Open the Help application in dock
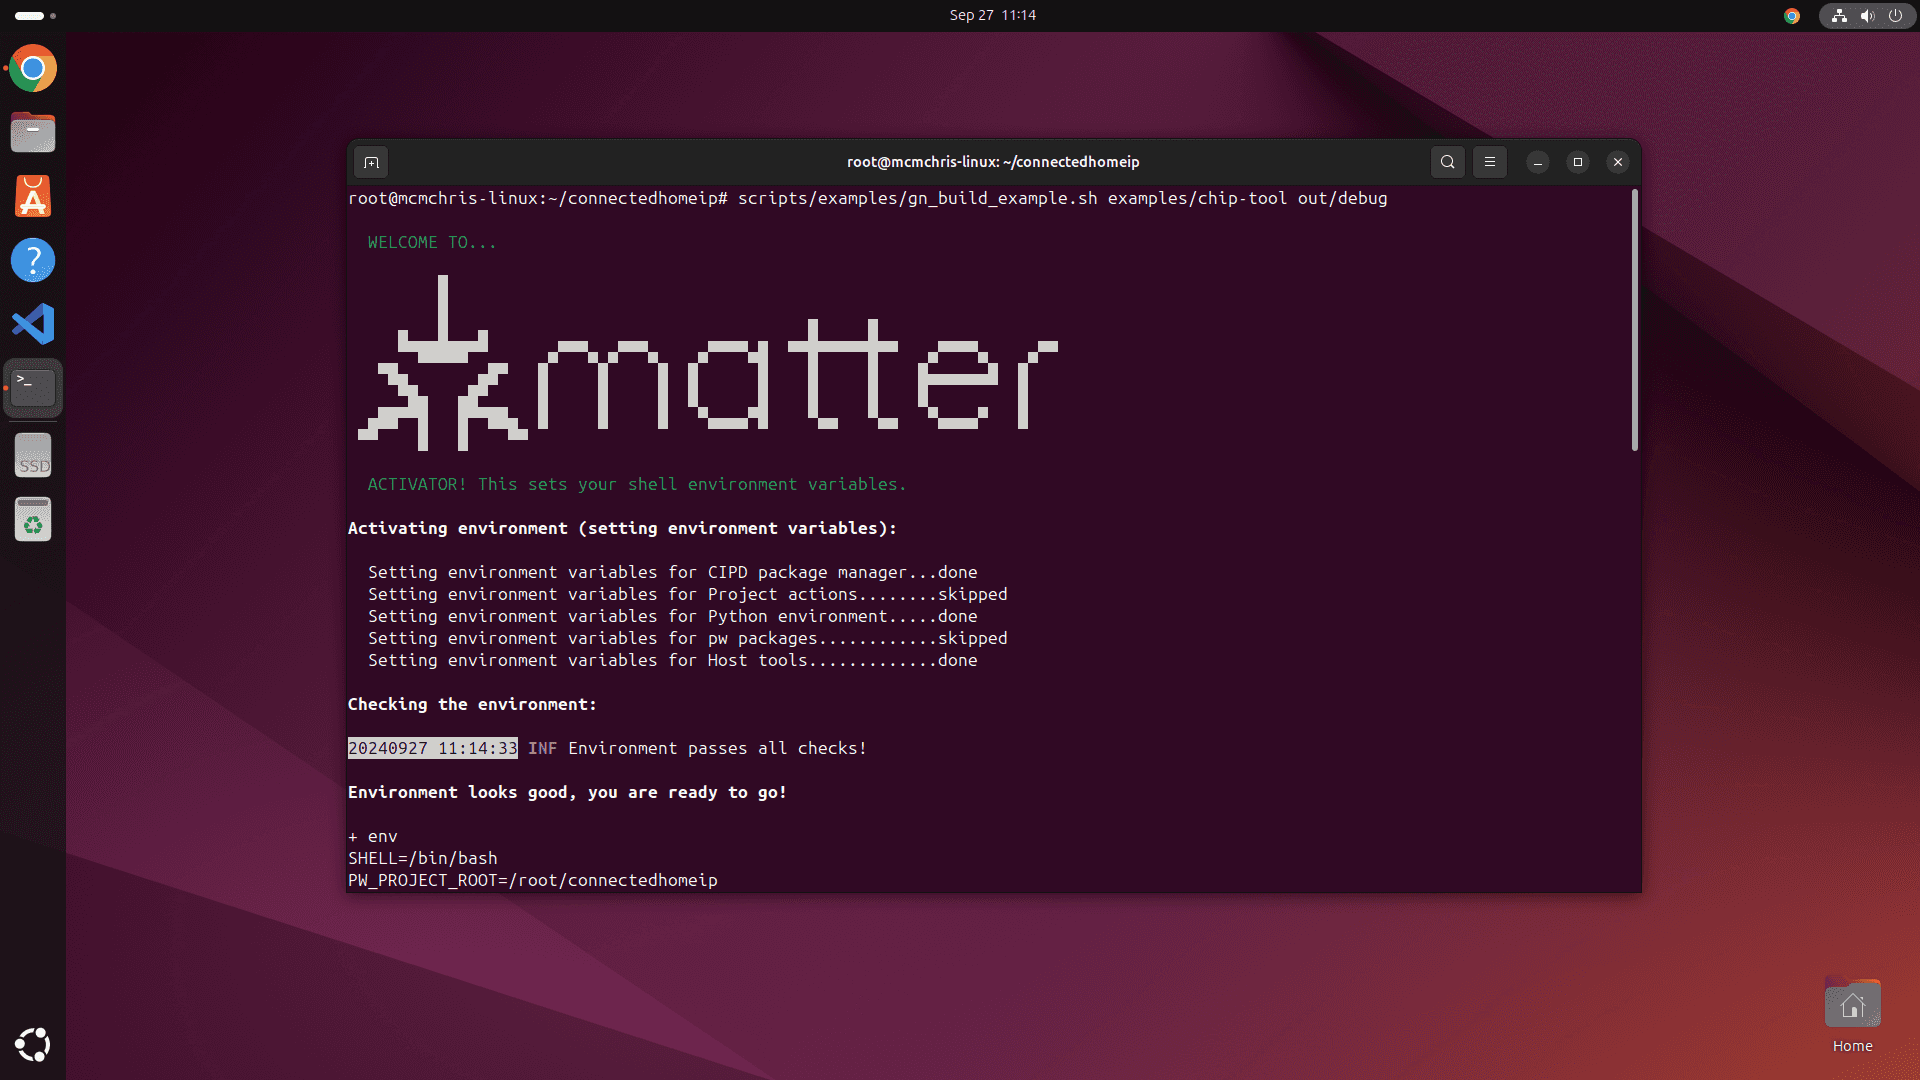 coord(33,260)
